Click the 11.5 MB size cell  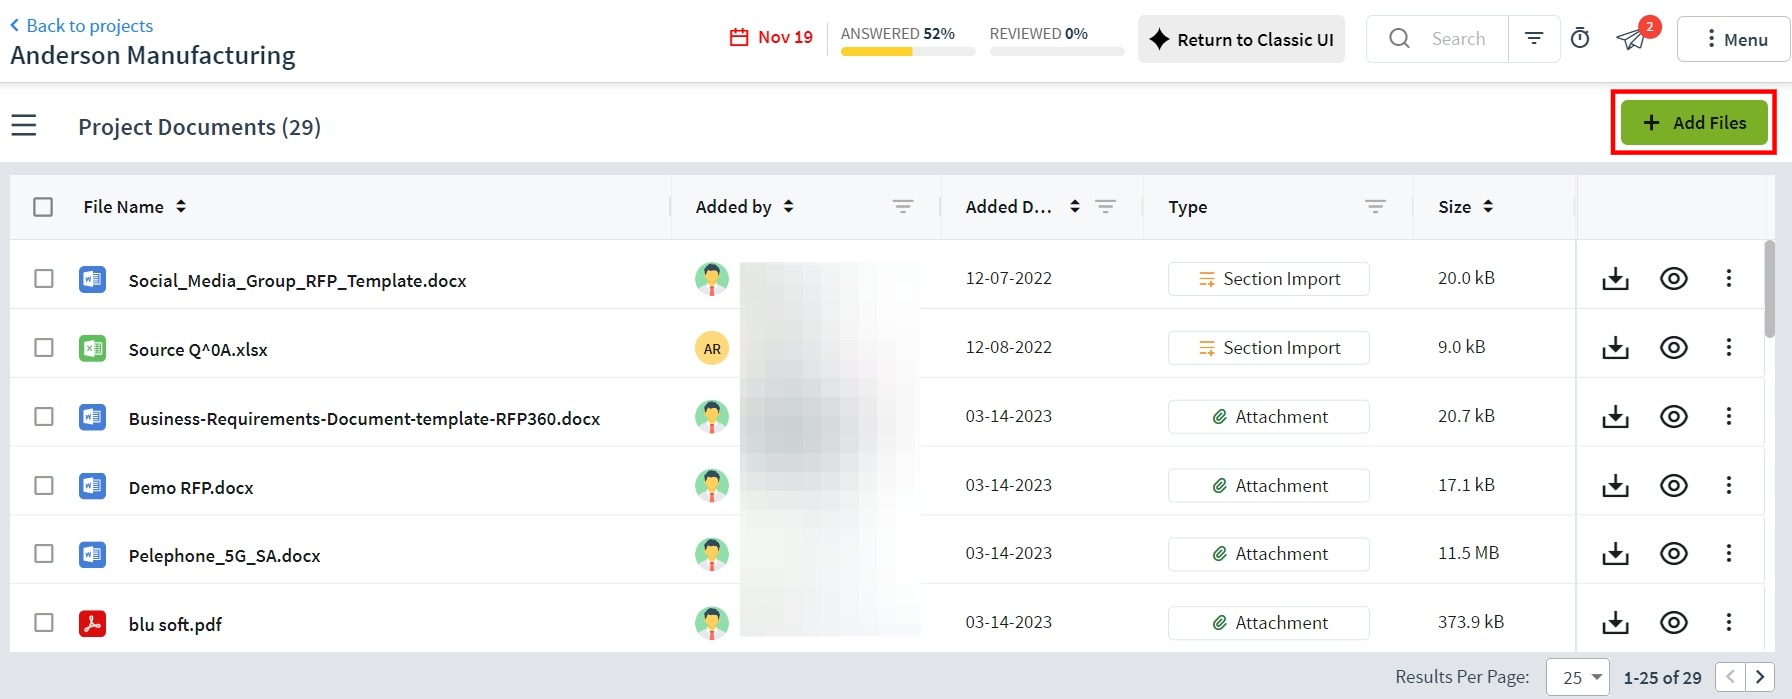click(1469, 553)
